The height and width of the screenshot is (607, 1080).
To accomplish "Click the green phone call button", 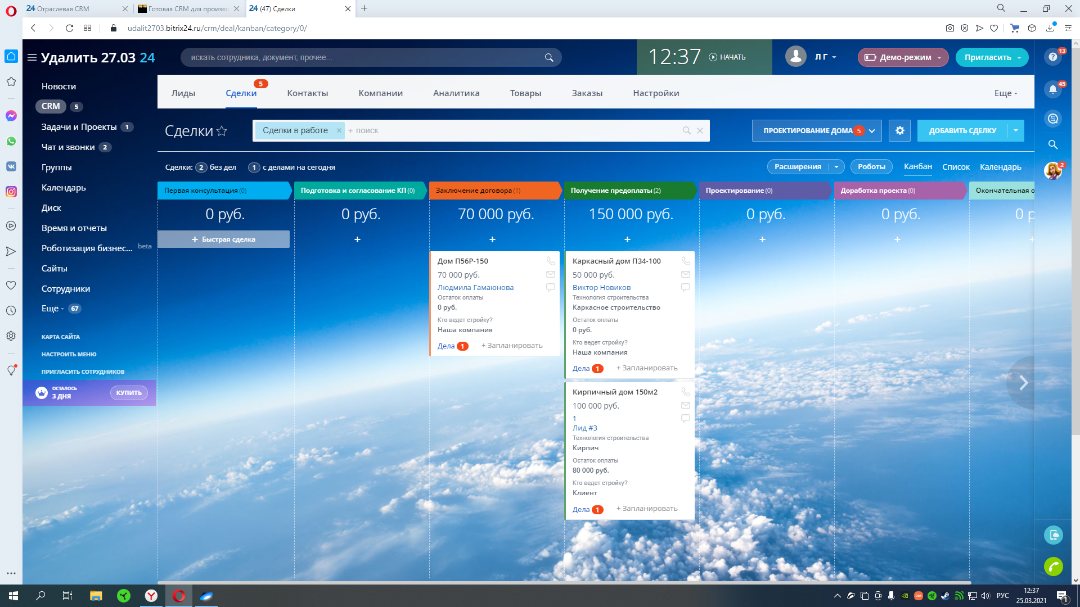I will coord(1052,566).
